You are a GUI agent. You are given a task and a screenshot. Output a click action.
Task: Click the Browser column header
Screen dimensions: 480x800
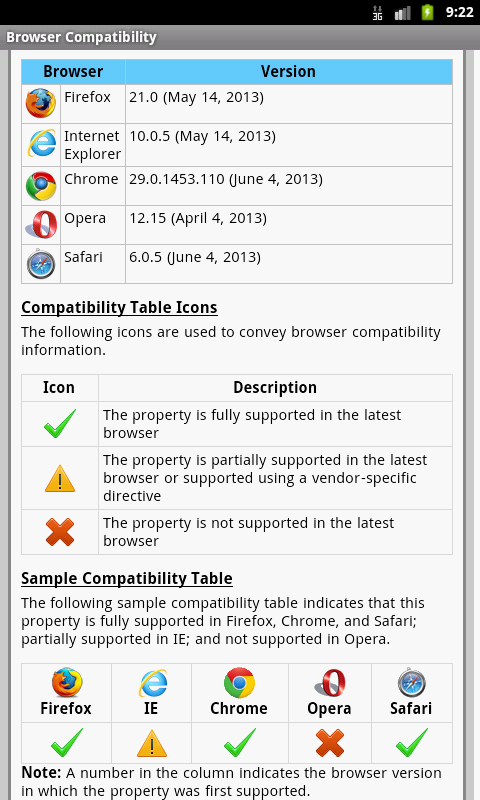[73, 71]
